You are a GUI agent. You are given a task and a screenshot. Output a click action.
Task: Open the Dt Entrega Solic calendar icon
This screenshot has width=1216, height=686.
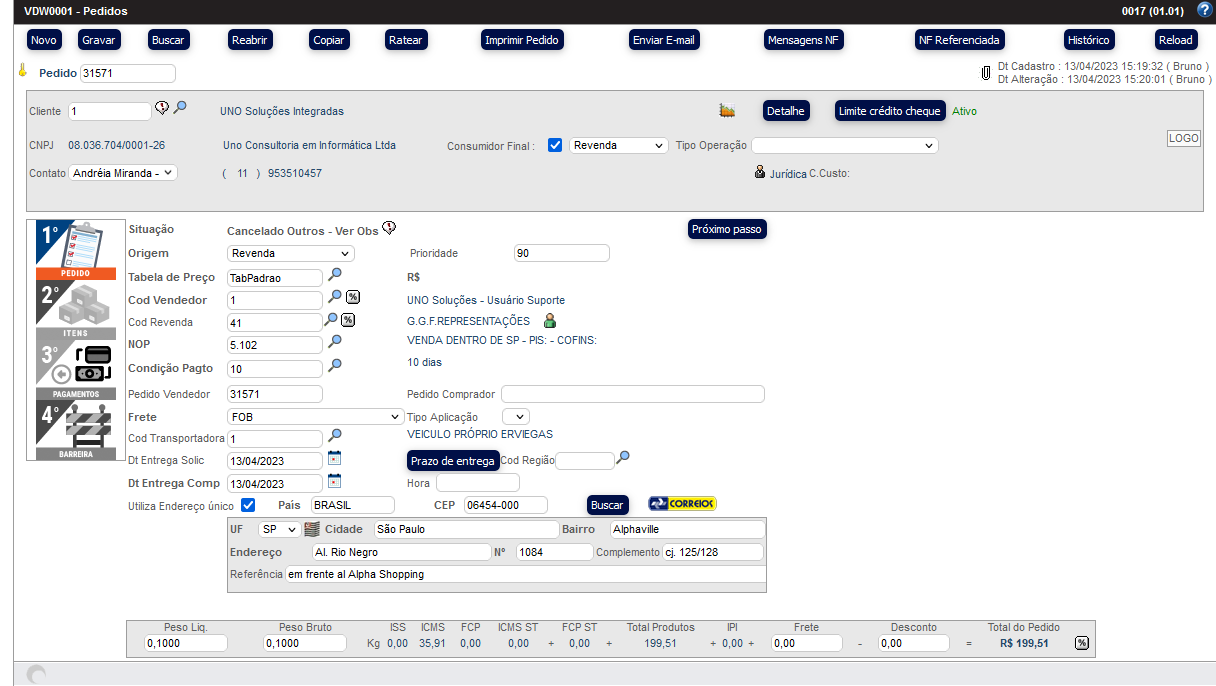pyautogui.click(x=335, y=458)
